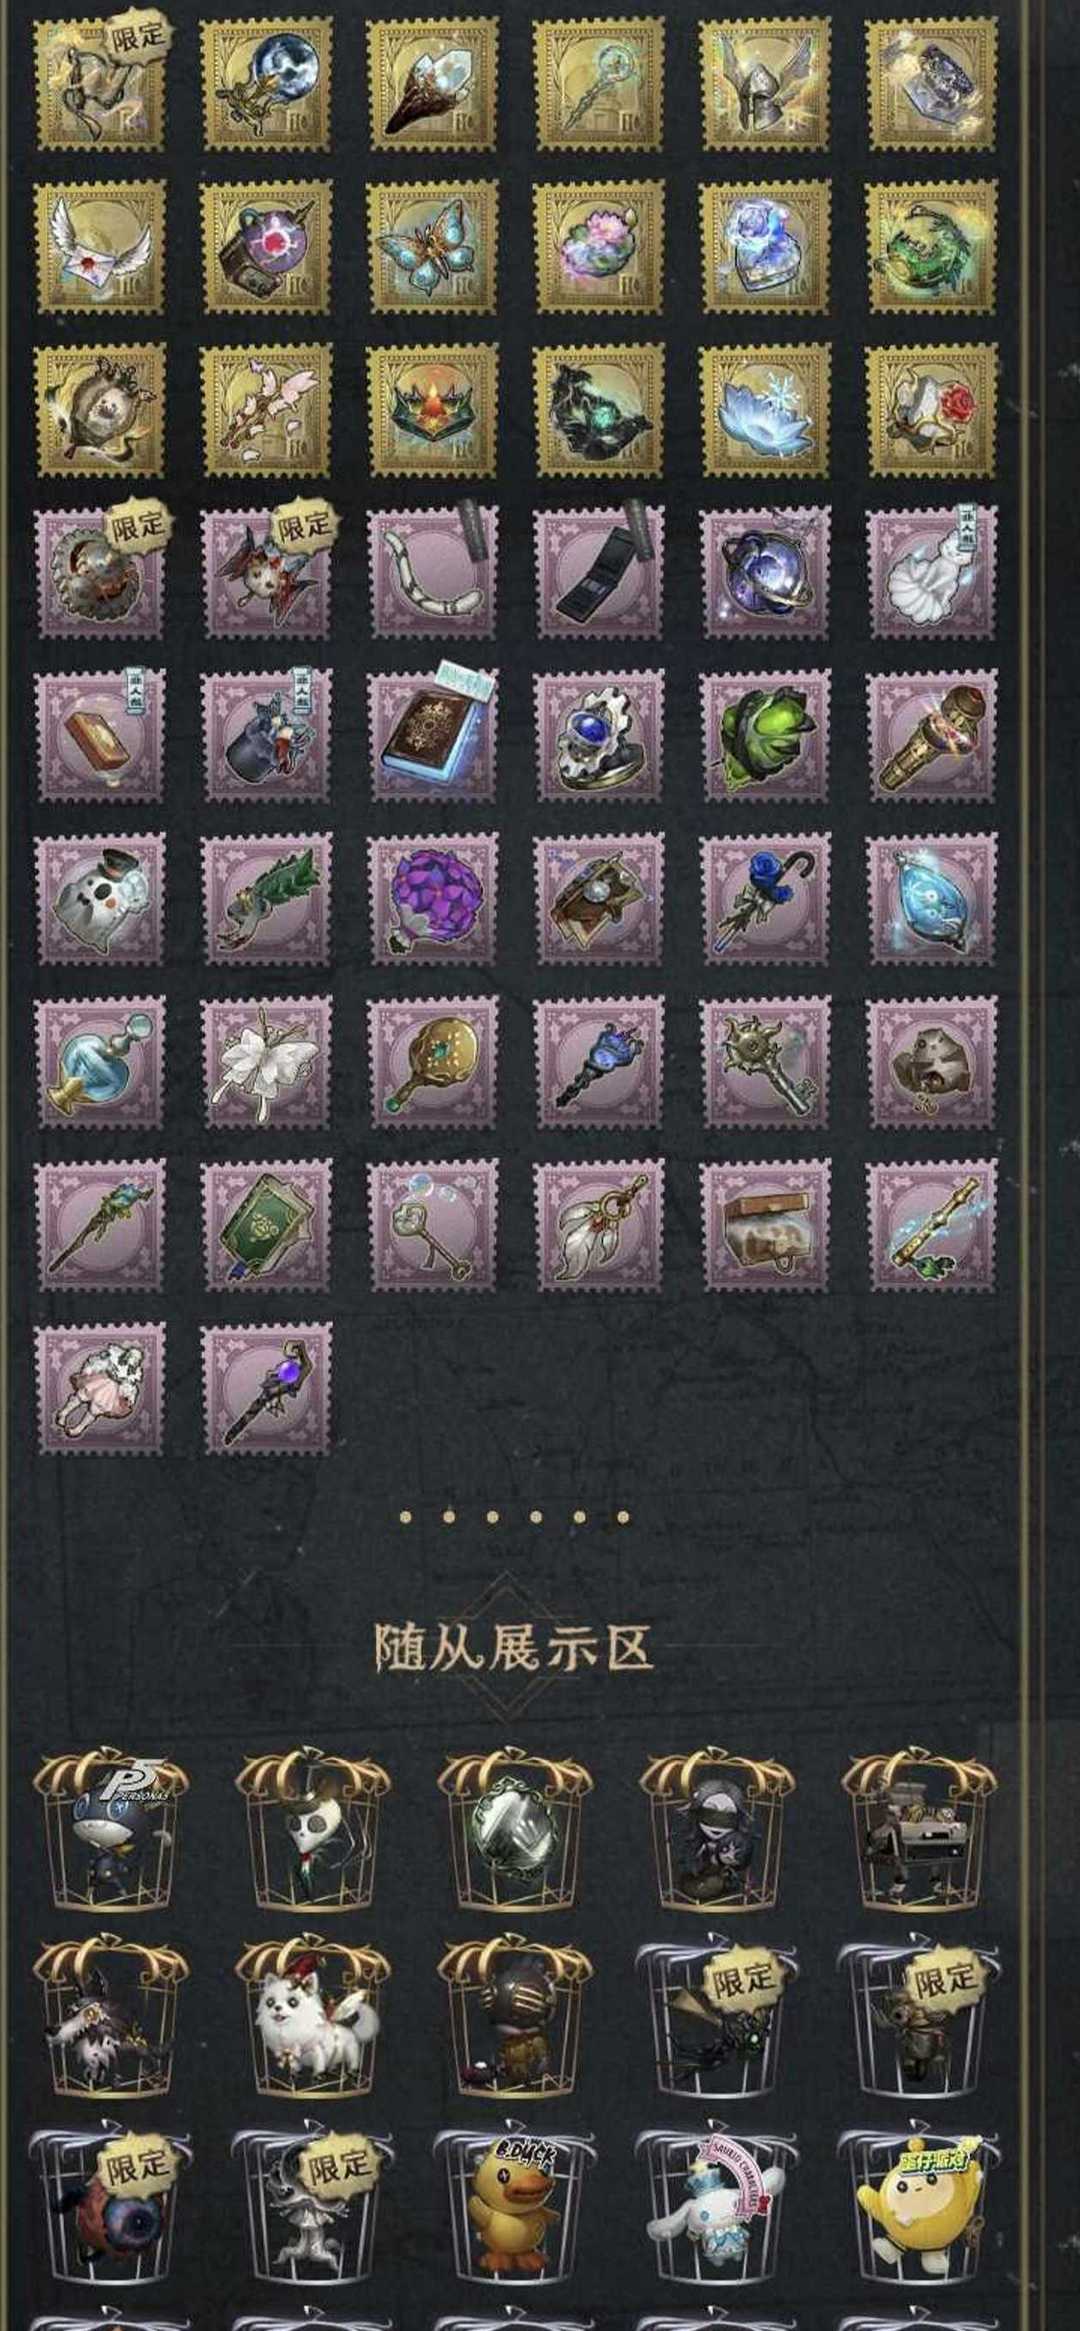The image size is (1080, 2331).
Task: Click the 随从展示区 section heading
Action: coord(514,1648)
